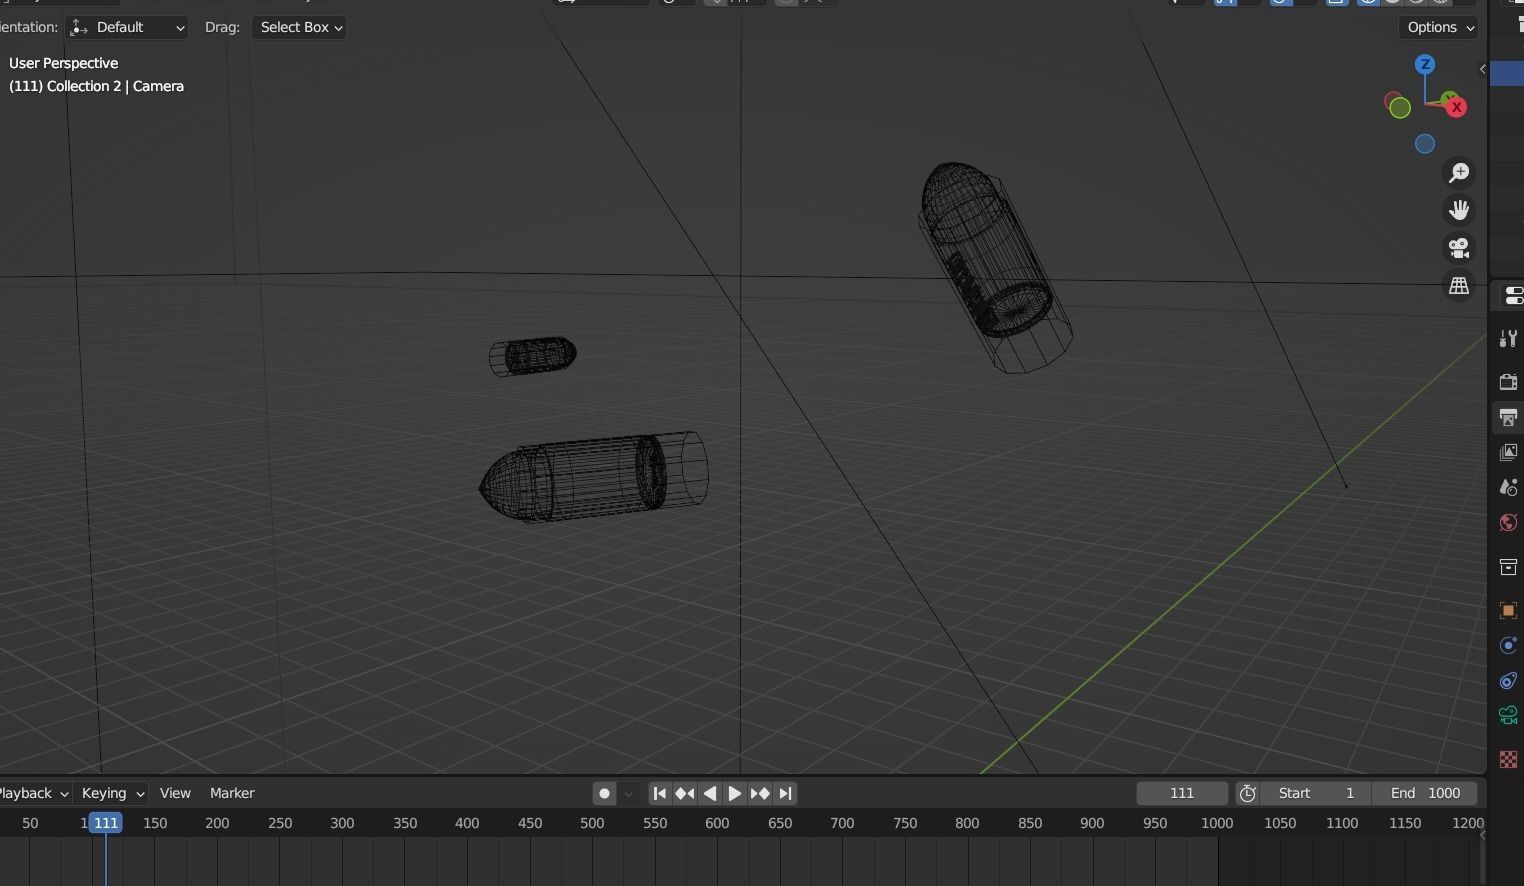Toggle the auto keying record button

tap(604, 793)
